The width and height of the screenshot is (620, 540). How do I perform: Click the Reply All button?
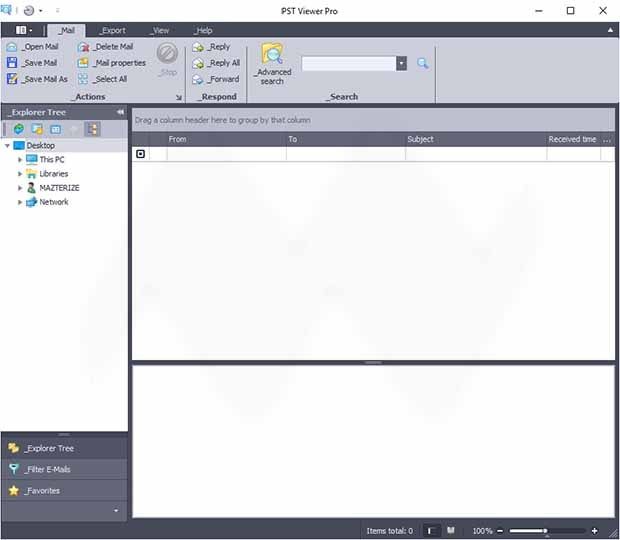[x=216, y=63]
